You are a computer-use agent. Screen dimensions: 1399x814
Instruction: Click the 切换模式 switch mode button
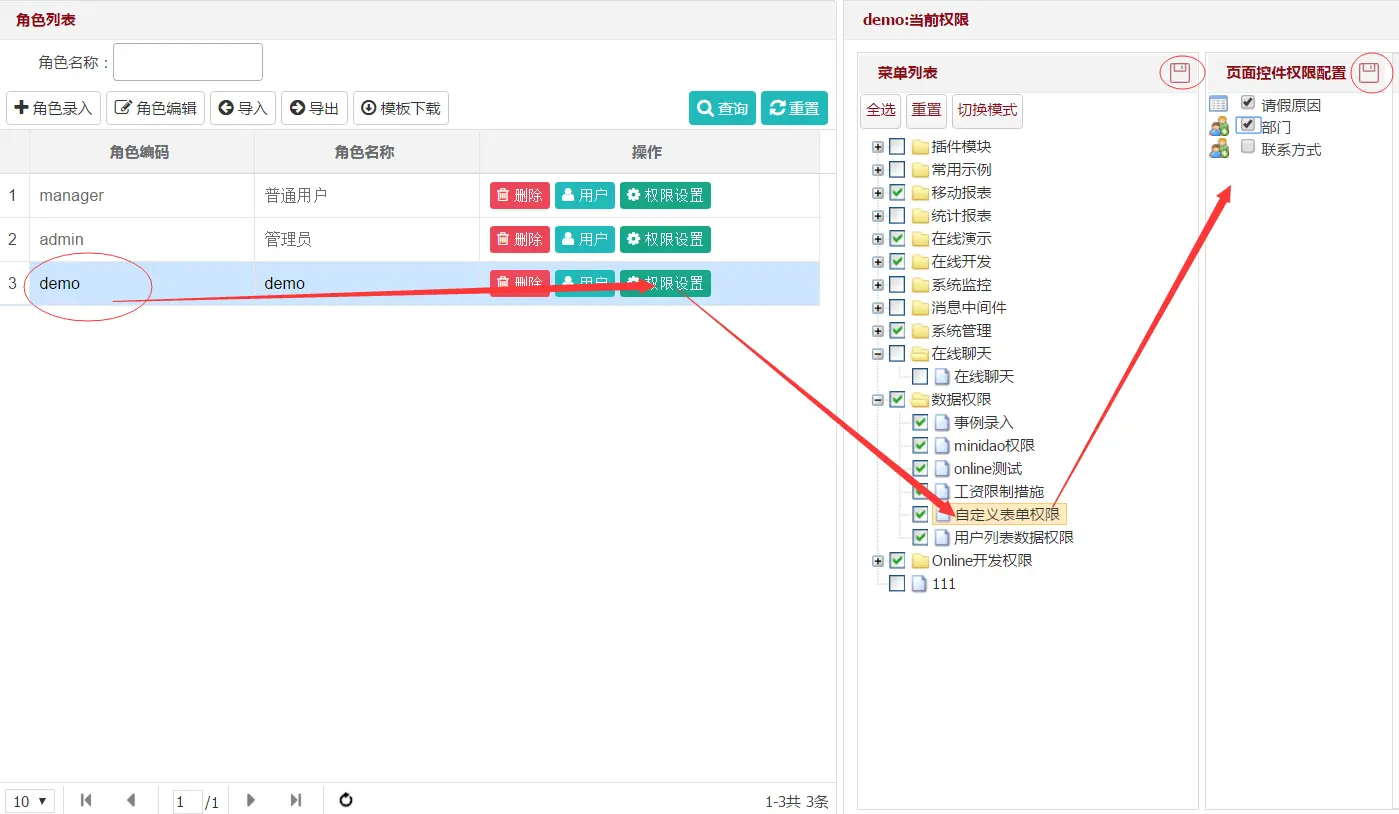(987, 110)
